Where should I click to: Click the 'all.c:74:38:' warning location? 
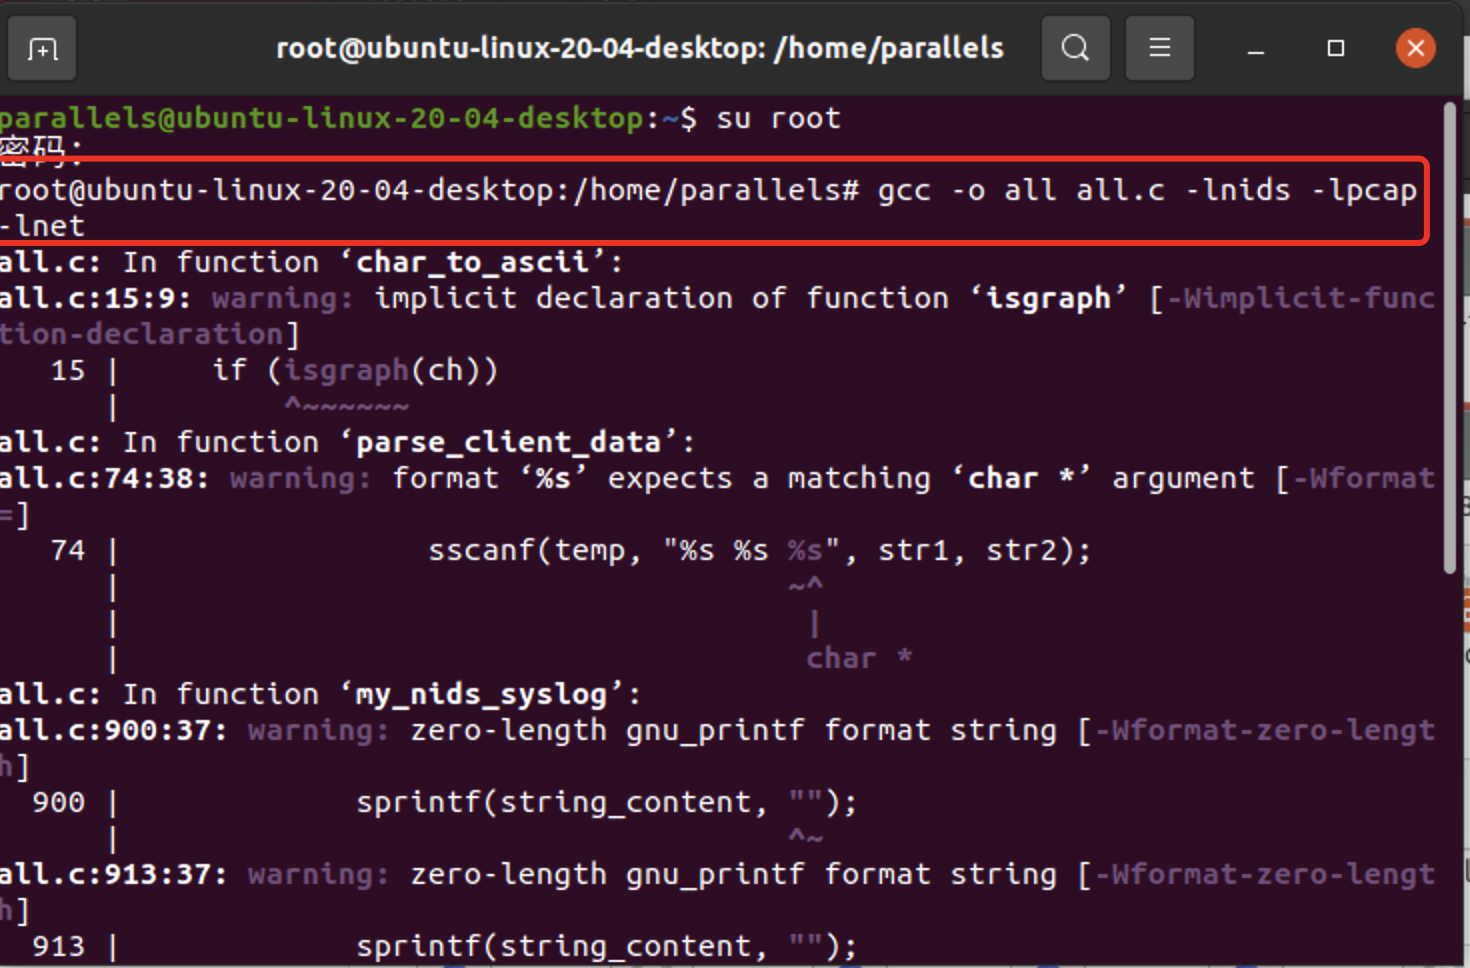click(x=104, y=478)
